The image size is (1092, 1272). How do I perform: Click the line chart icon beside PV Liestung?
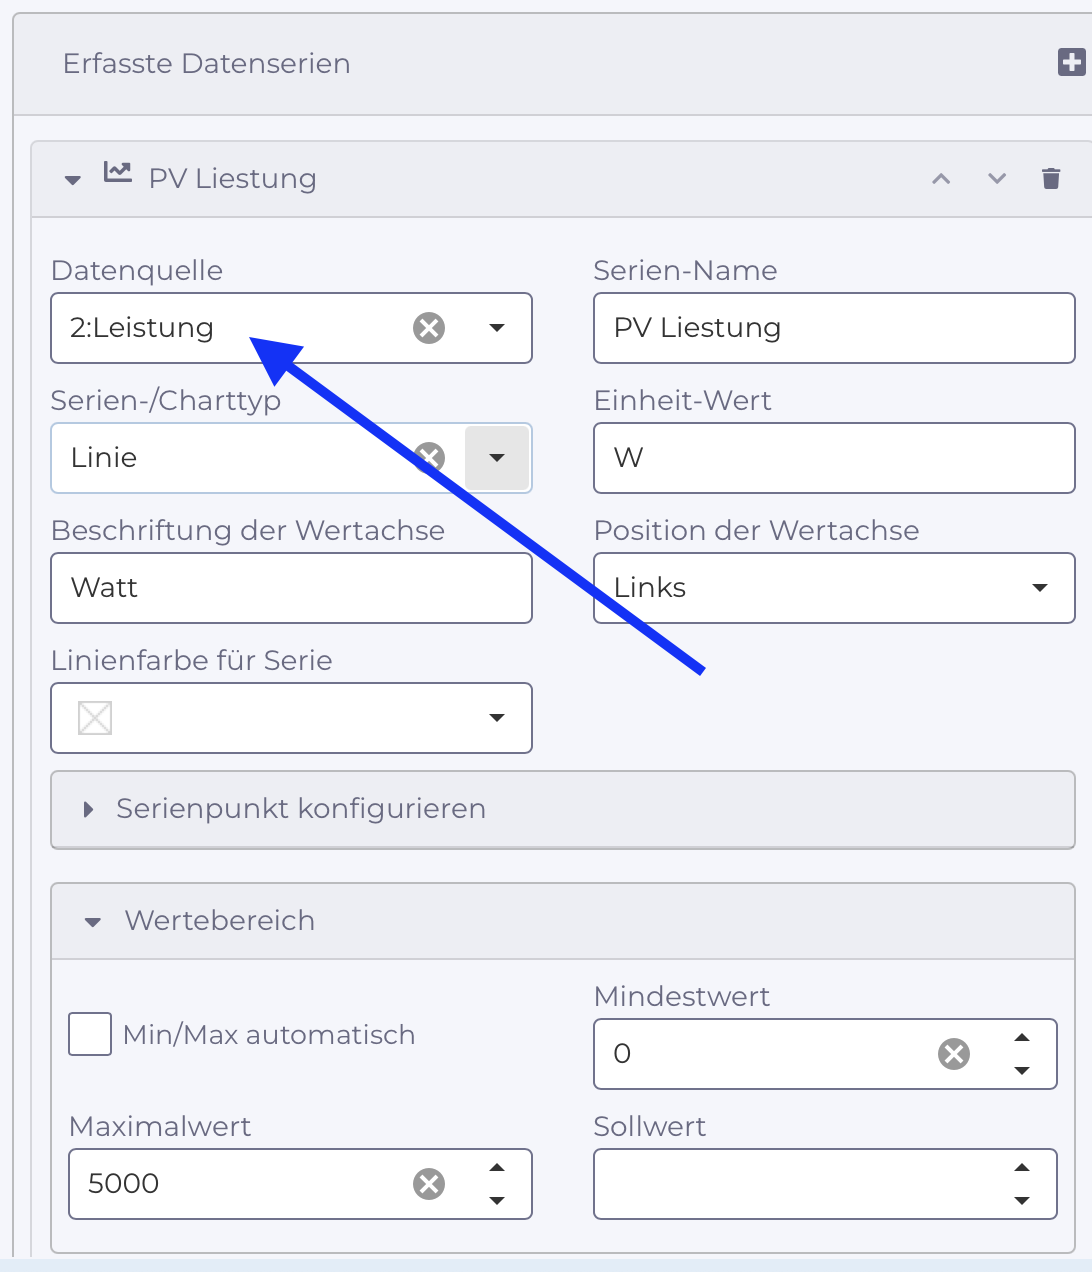tap(118, 173)
